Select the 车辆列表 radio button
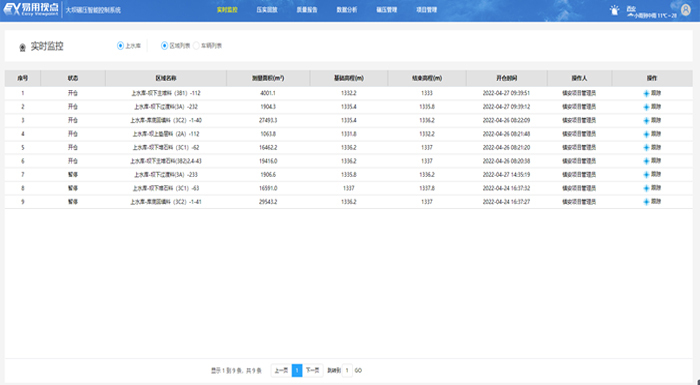This screenshot has height=385, width=700. click(196, 46)
